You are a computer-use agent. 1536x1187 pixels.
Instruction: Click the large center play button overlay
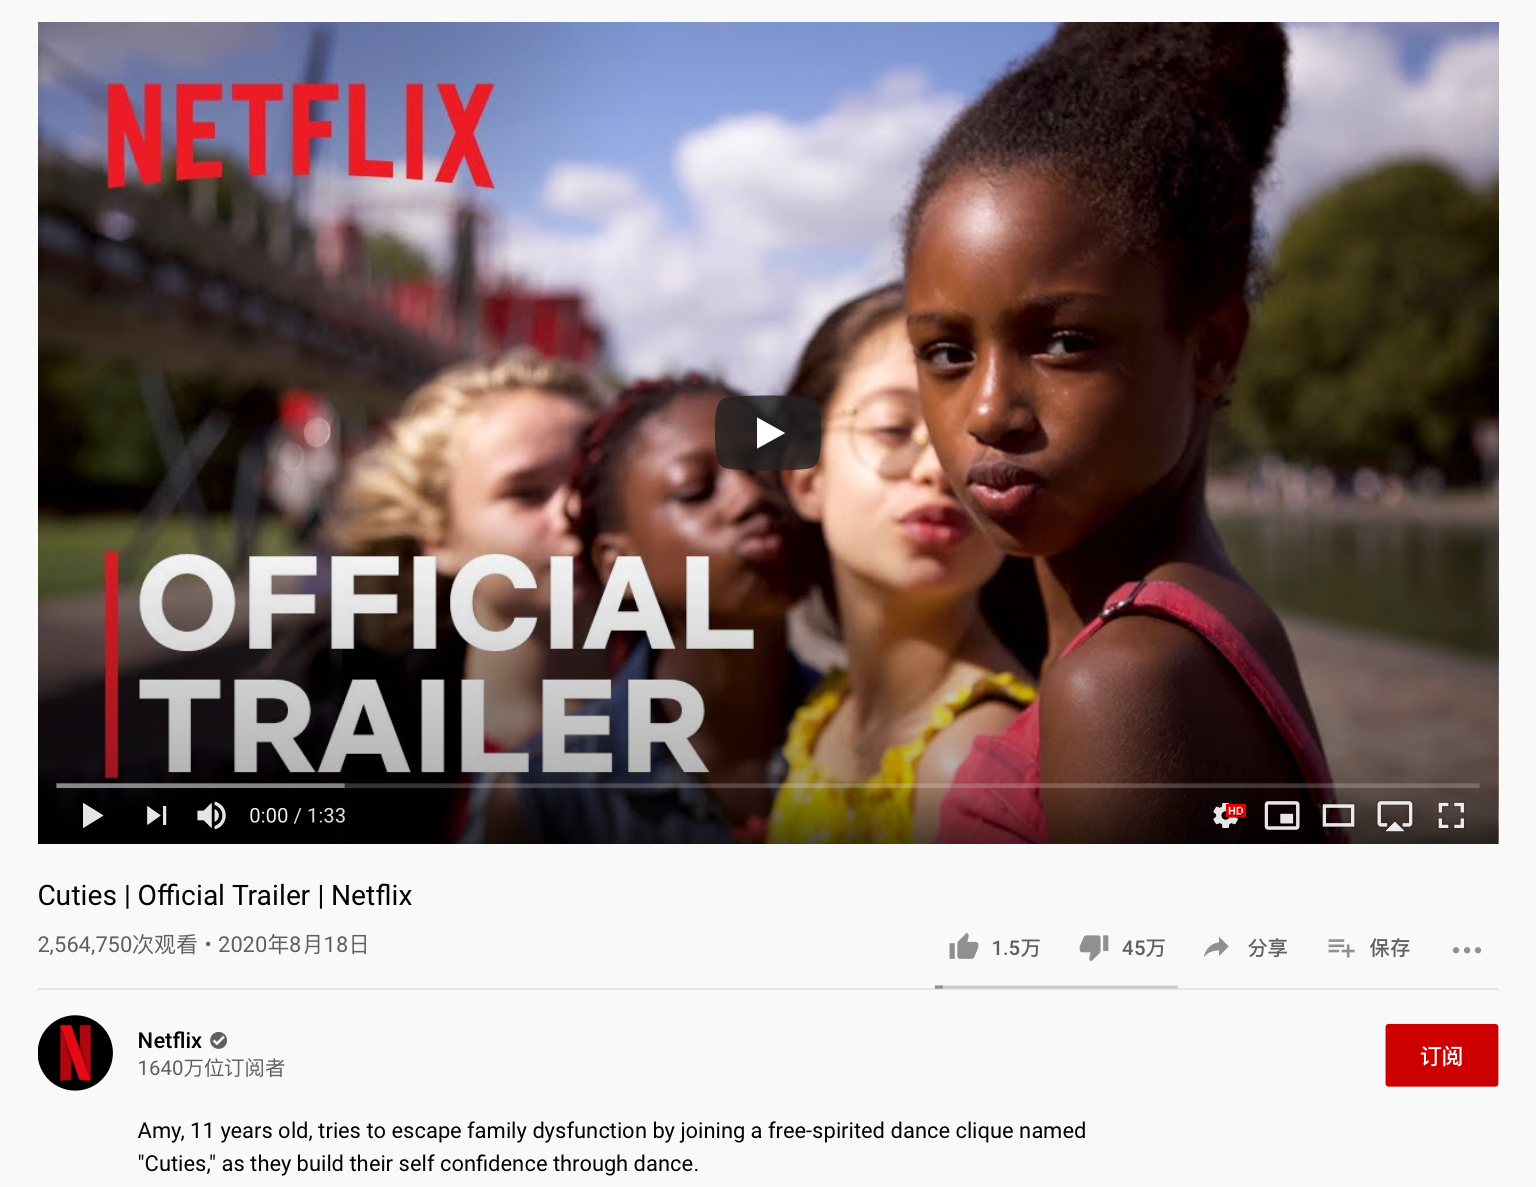click(x=768, y=433)
